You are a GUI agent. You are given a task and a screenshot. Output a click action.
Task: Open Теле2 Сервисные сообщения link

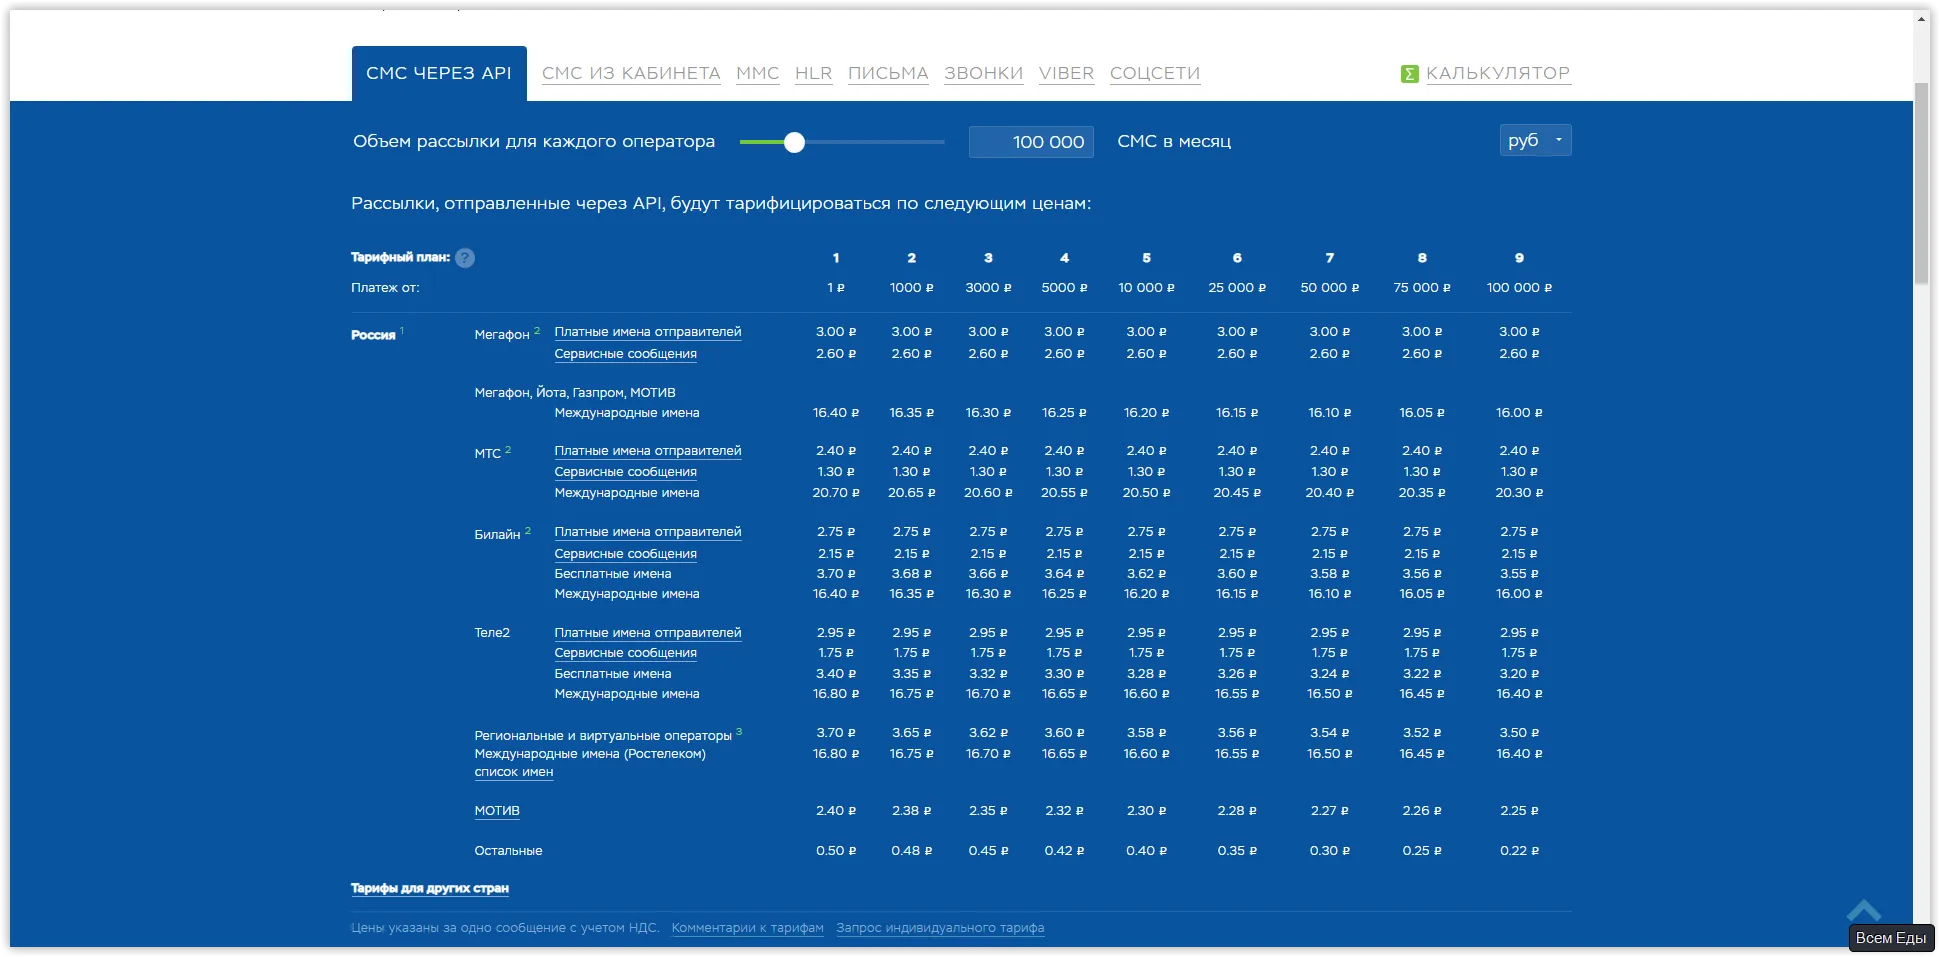[x=626, y=653]
